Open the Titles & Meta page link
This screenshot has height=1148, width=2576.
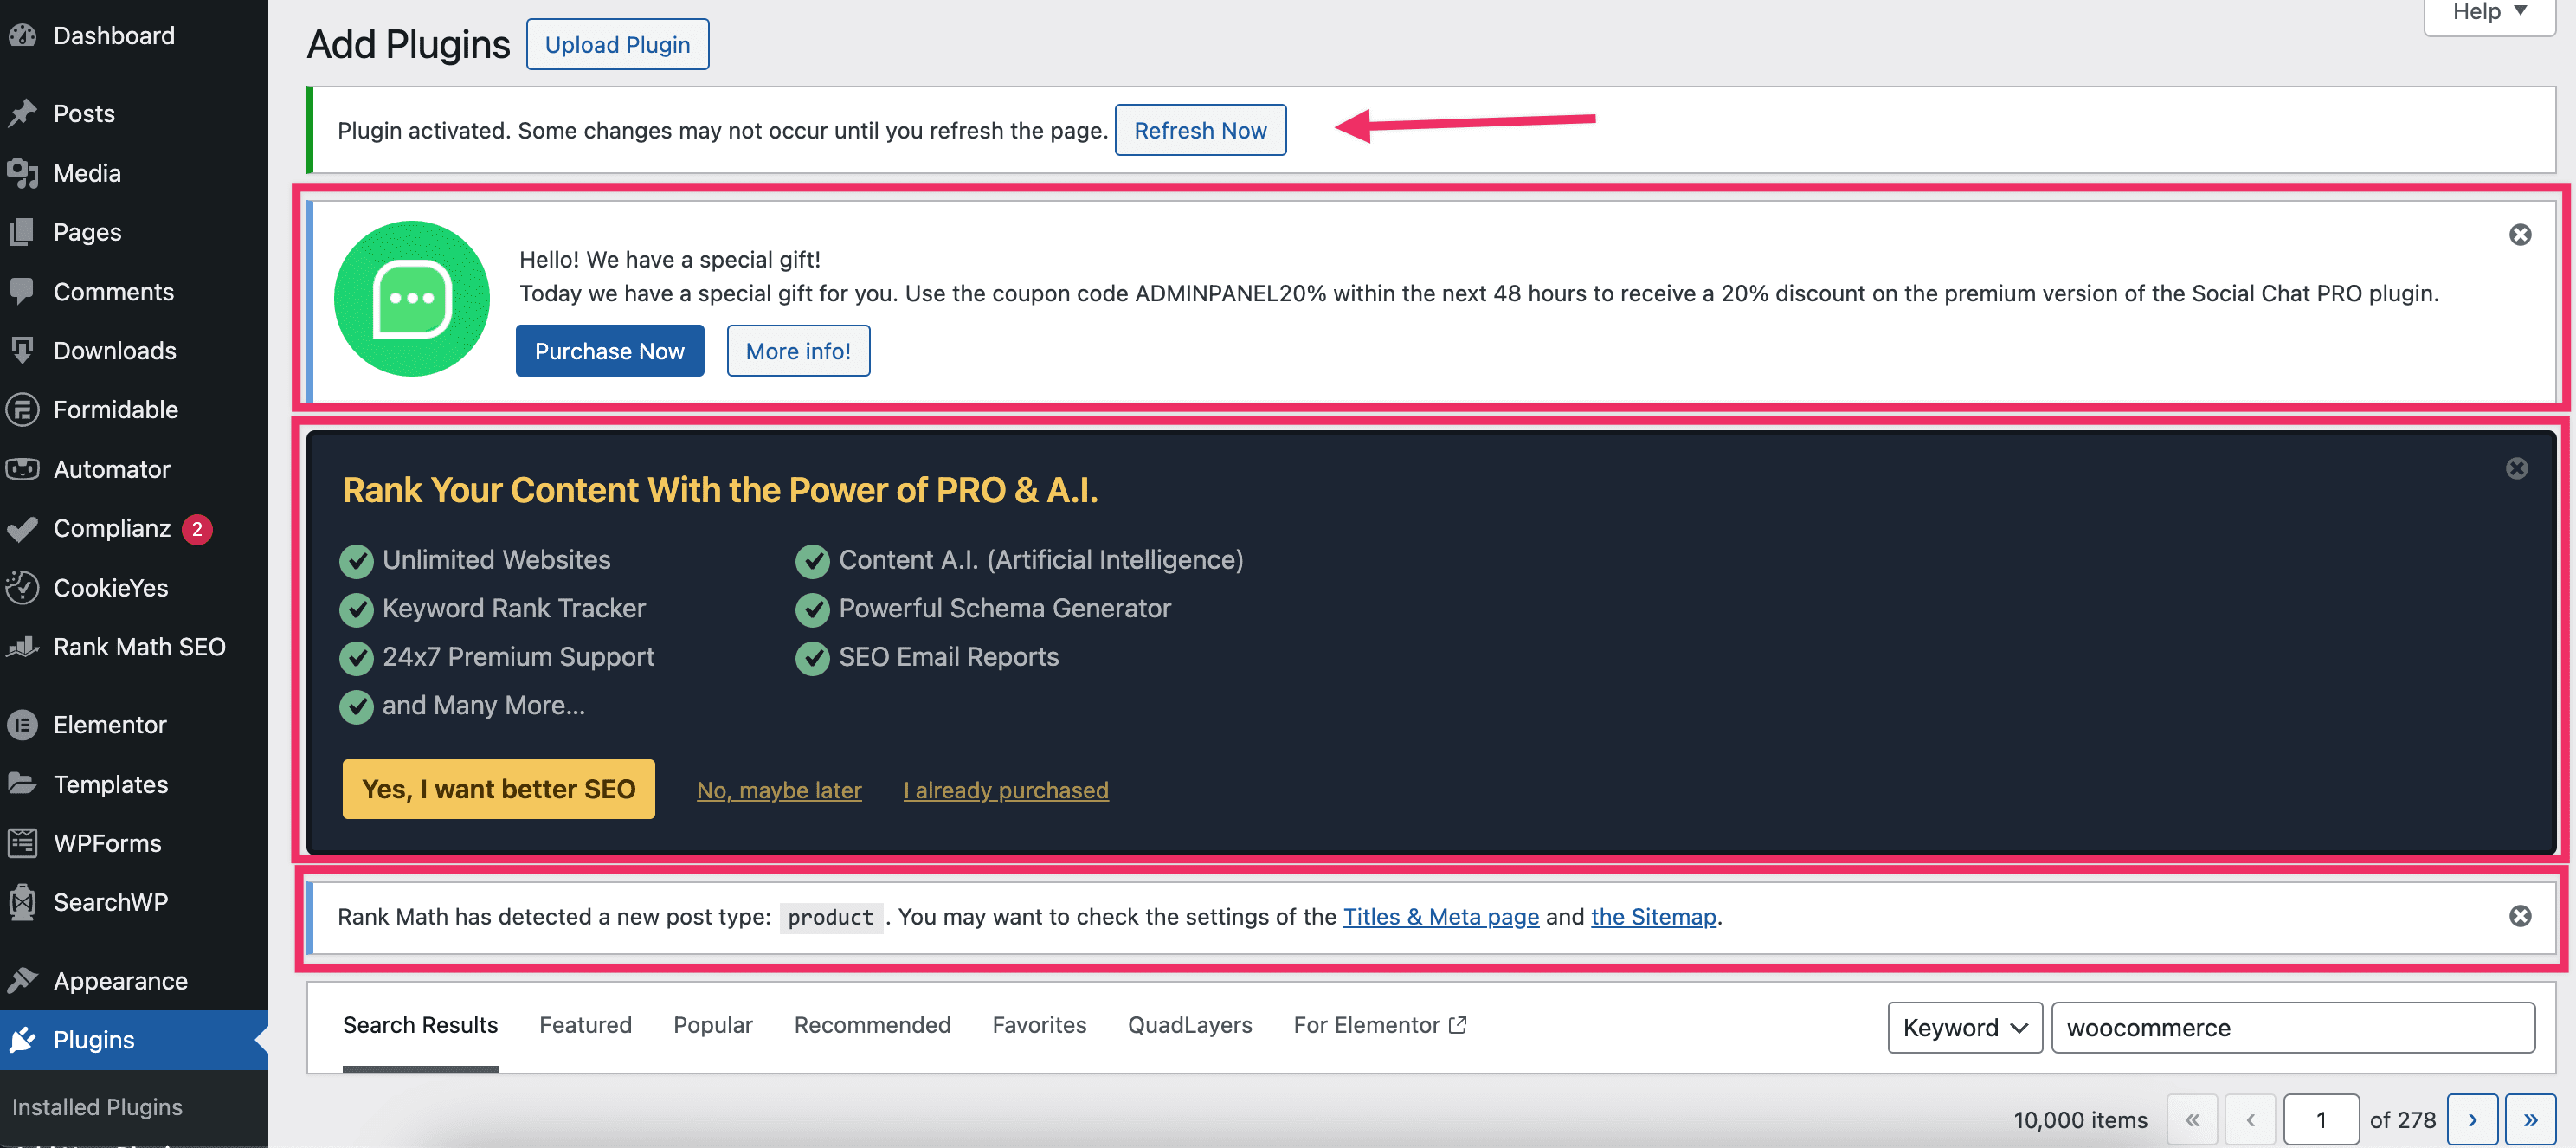click(x=1440, y=916)
